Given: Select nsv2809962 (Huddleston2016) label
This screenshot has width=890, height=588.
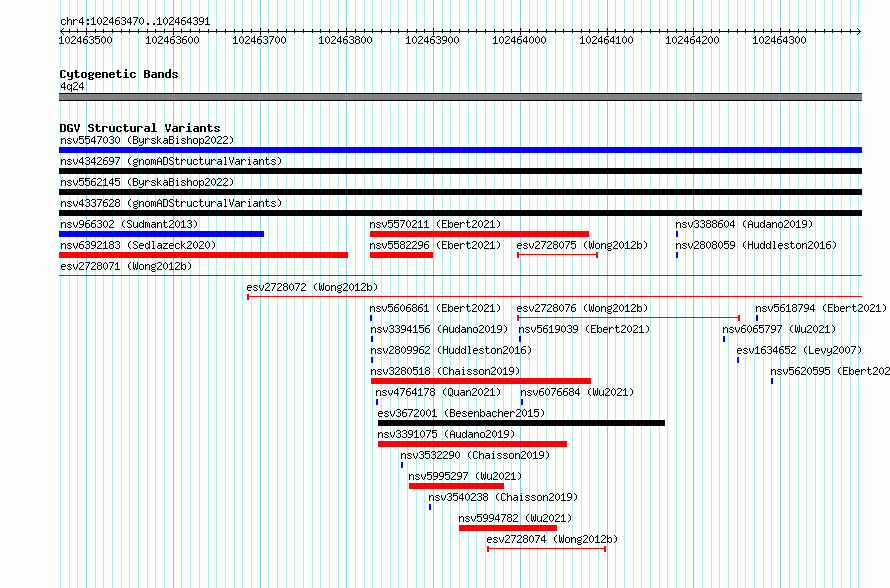Looking at the screenshot, I should (451, 350).
